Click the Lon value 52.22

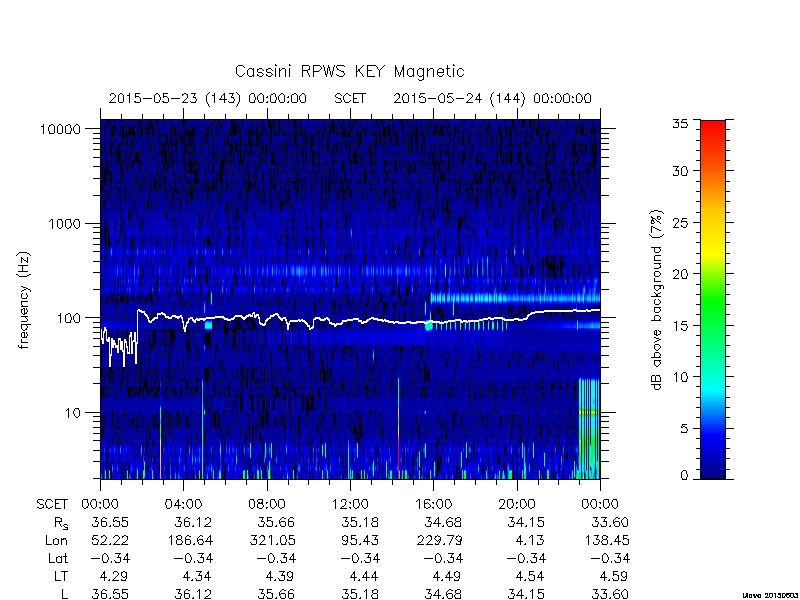(110, 540)
